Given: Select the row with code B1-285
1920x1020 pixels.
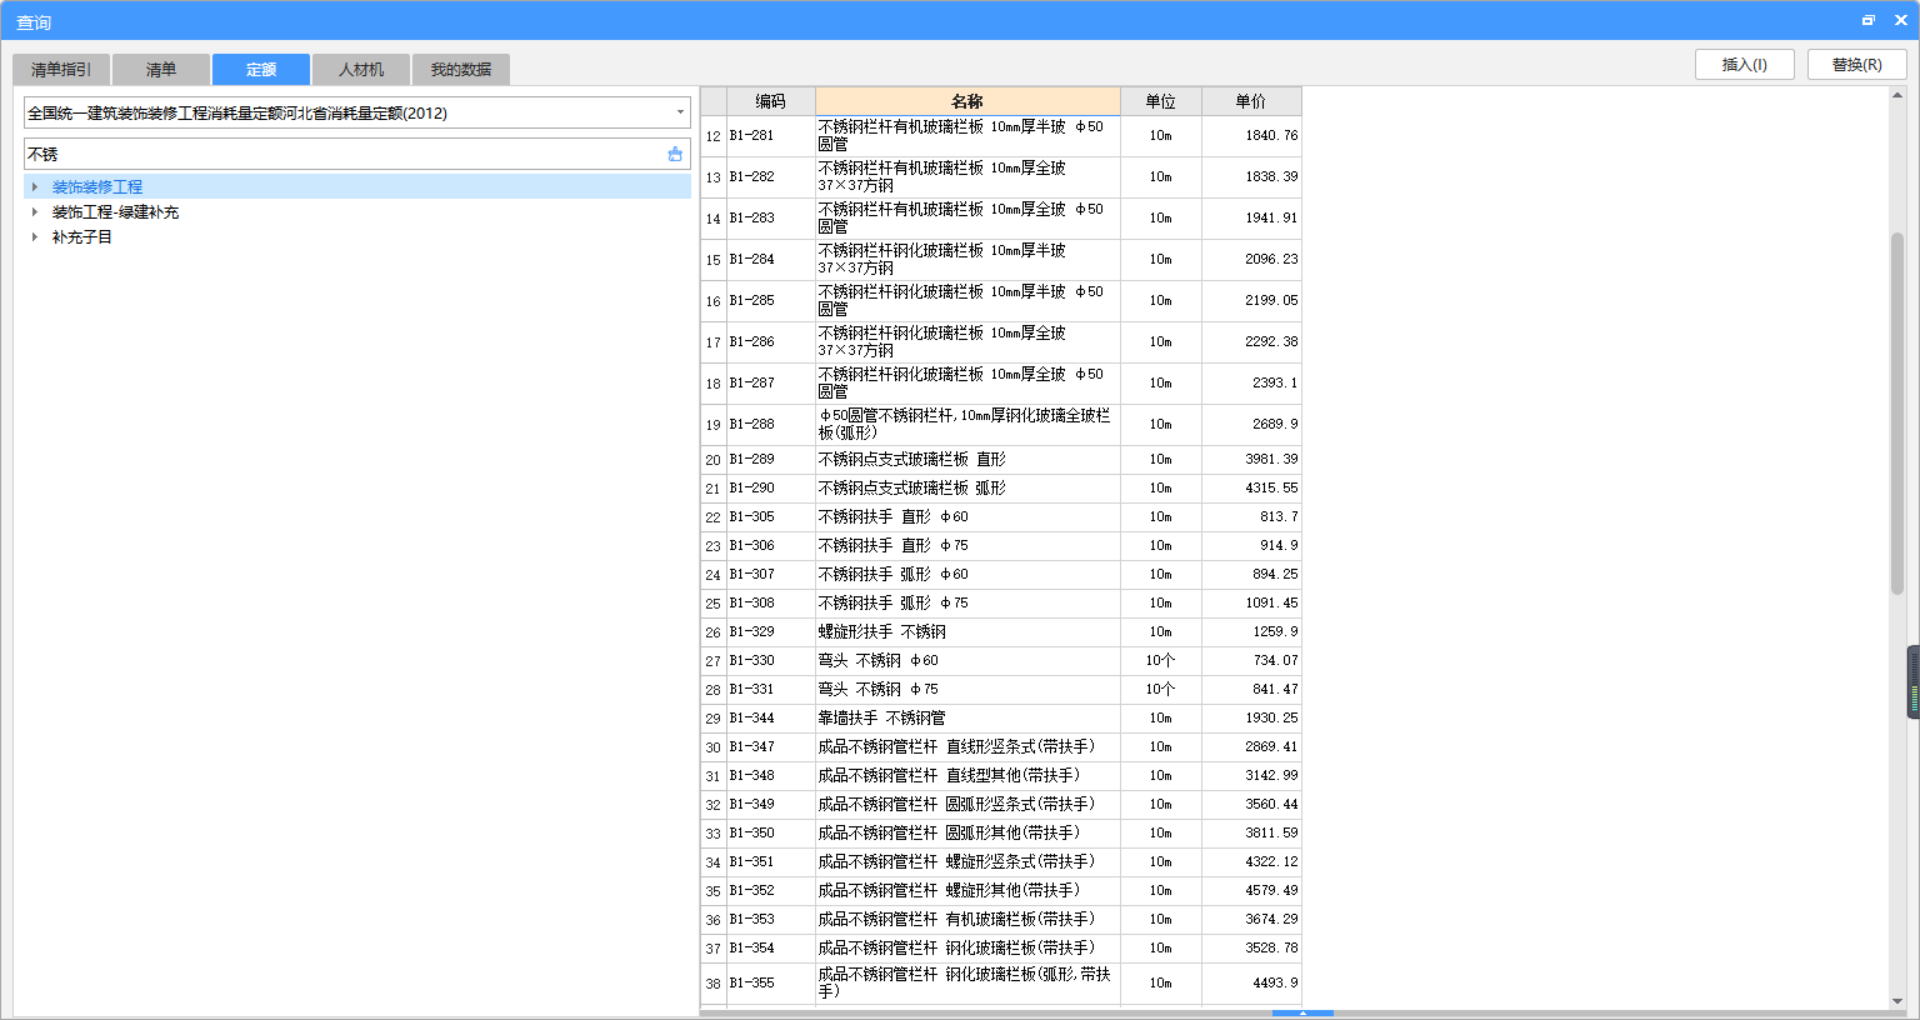Looking at the screenshot, I should click(x=1001, y=301).
